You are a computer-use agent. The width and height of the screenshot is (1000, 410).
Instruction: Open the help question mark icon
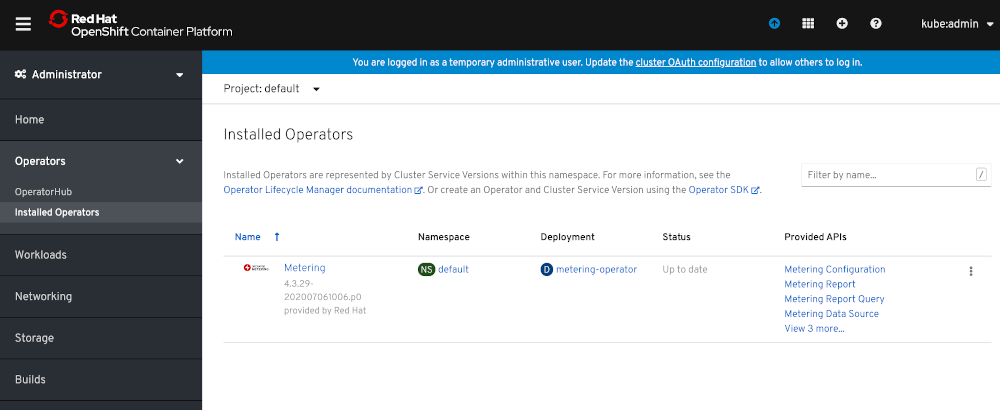(876, 24)
